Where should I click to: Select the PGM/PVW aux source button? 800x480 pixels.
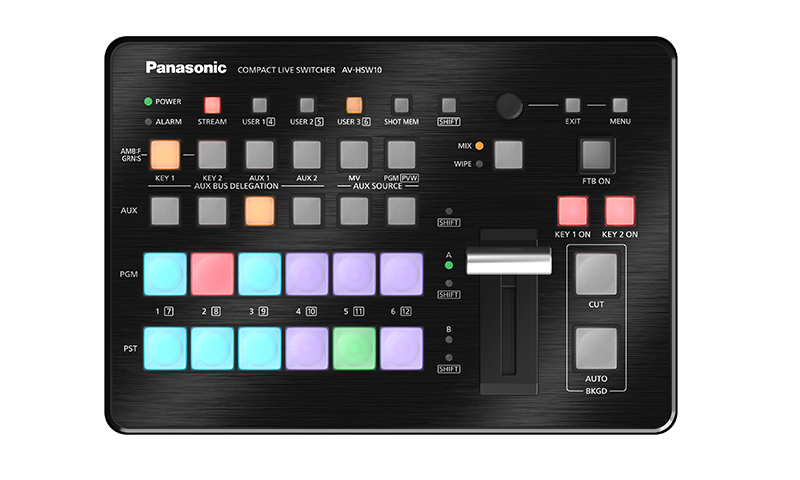click(402, 155)
